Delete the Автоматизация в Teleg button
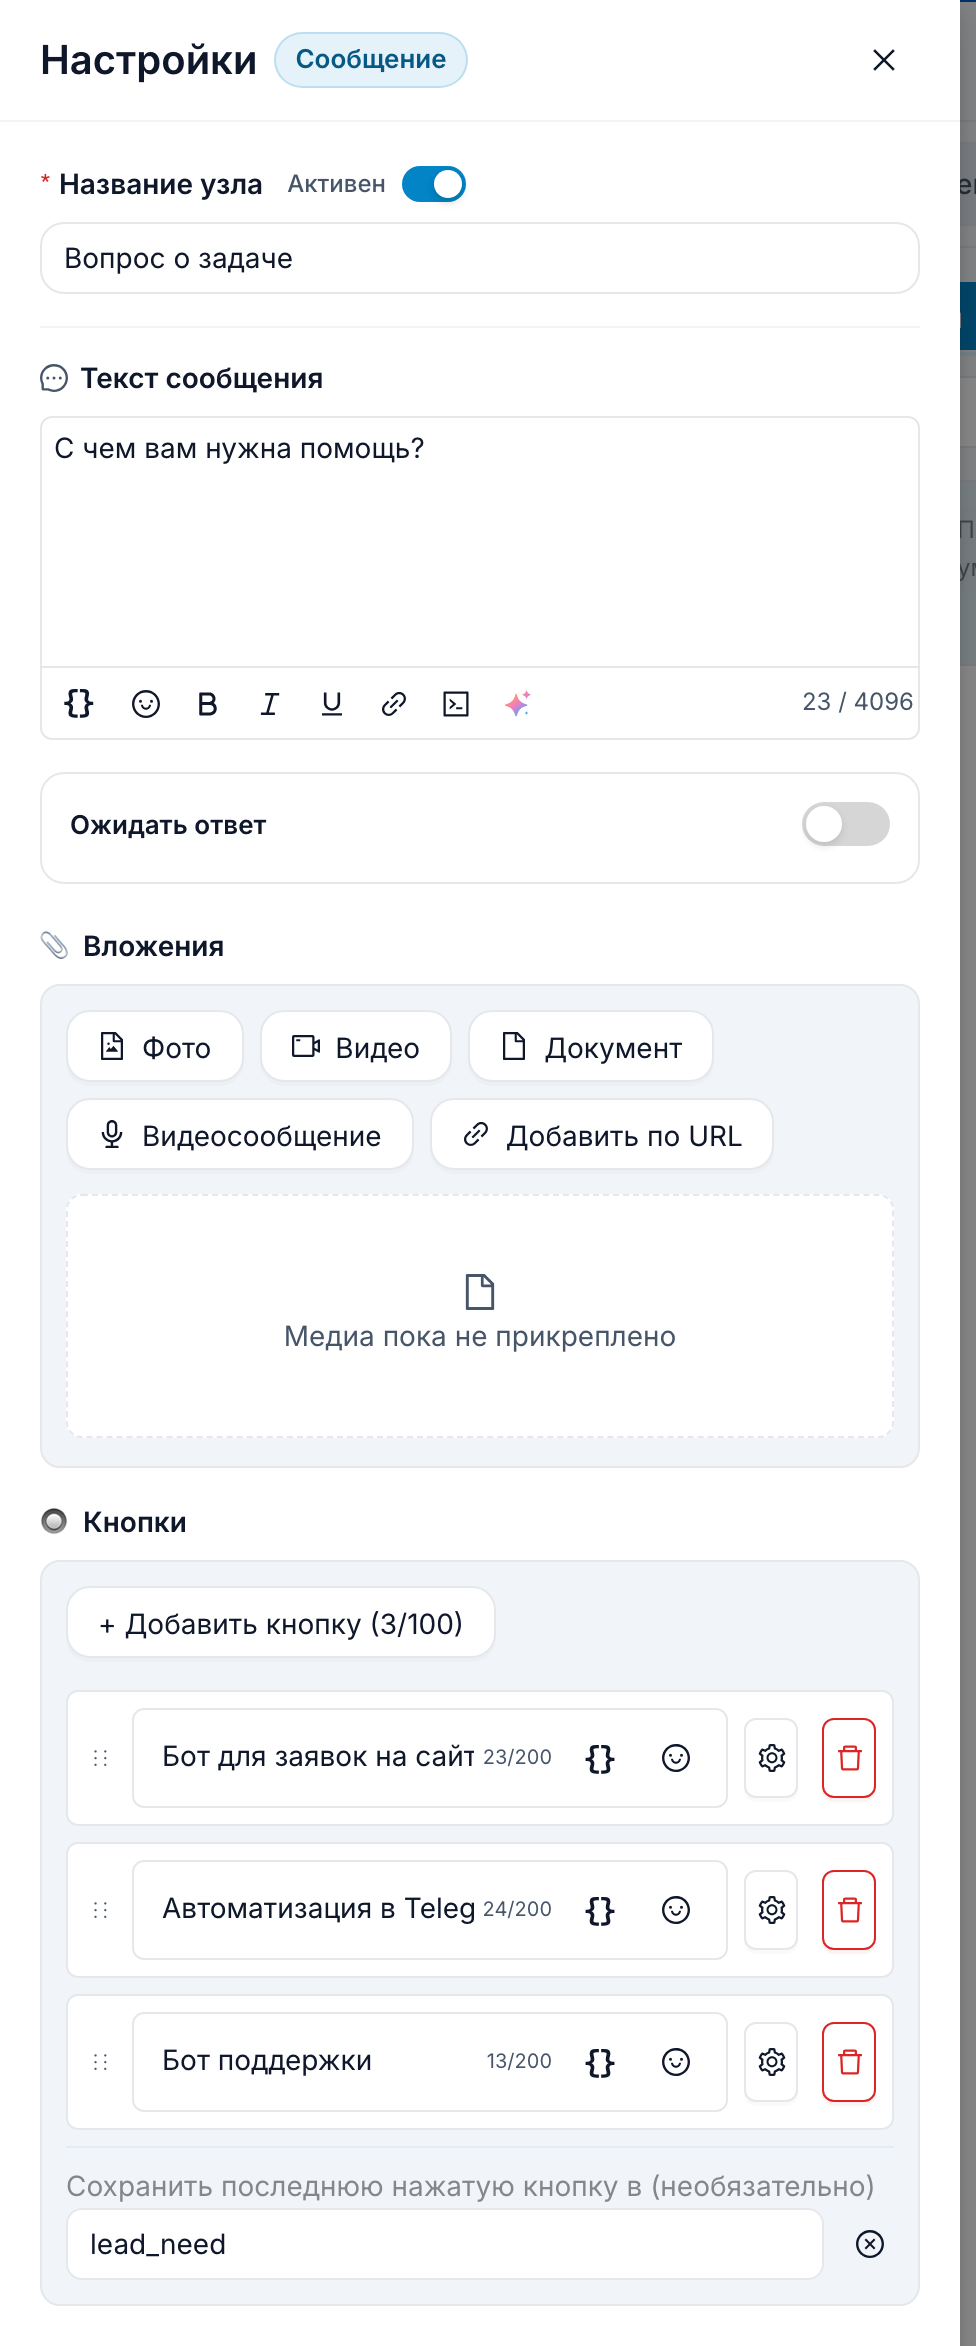 pyautogui.click(x=849, y=1910)
